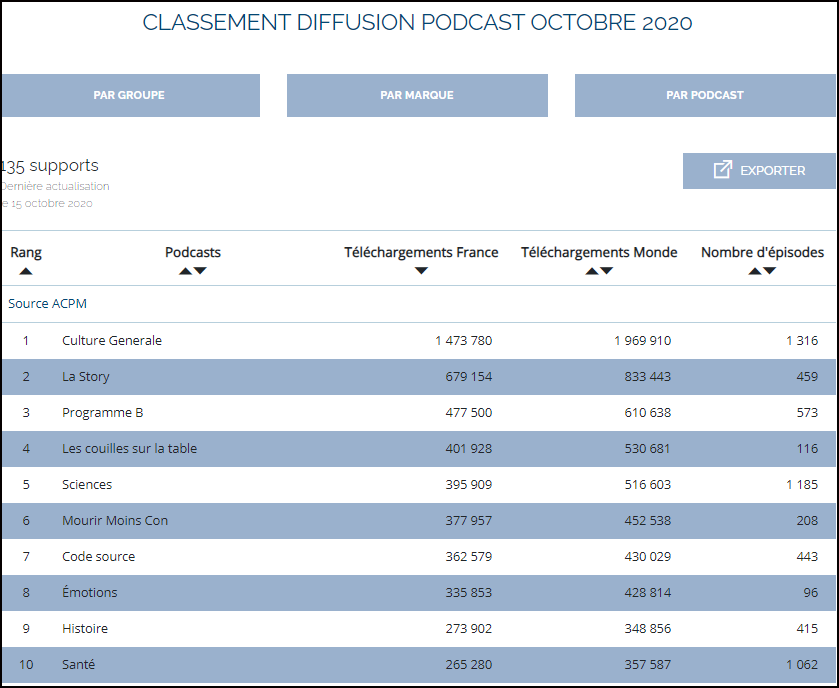Click the ascending sort arrow under Rang
Screen dimensions: 839x688
pos(25,271)
